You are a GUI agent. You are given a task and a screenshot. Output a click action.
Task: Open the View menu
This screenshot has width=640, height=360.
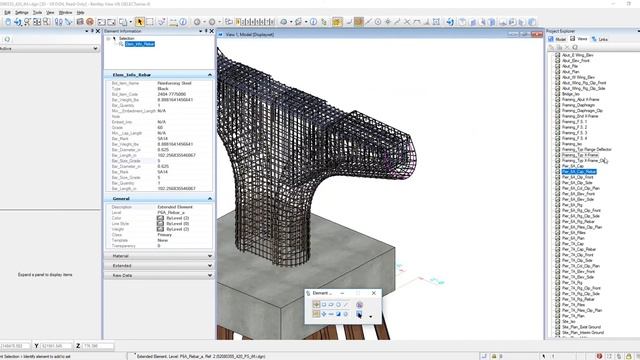[x=50, y=13]
